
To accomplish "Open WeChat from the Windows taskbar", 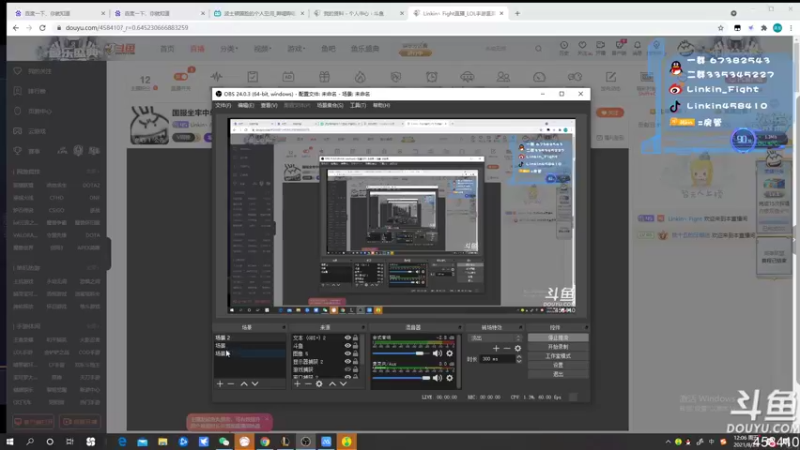I will pos(224,442).
